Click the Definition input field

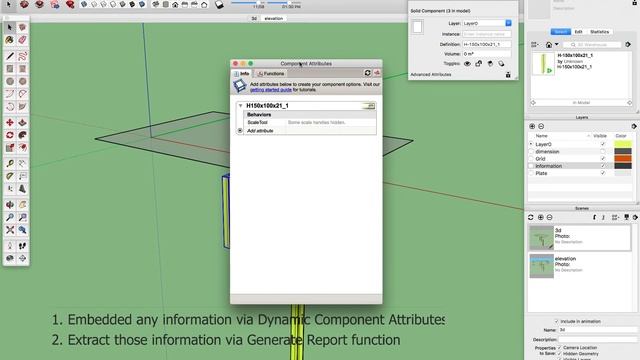click(x=487, y=44)
